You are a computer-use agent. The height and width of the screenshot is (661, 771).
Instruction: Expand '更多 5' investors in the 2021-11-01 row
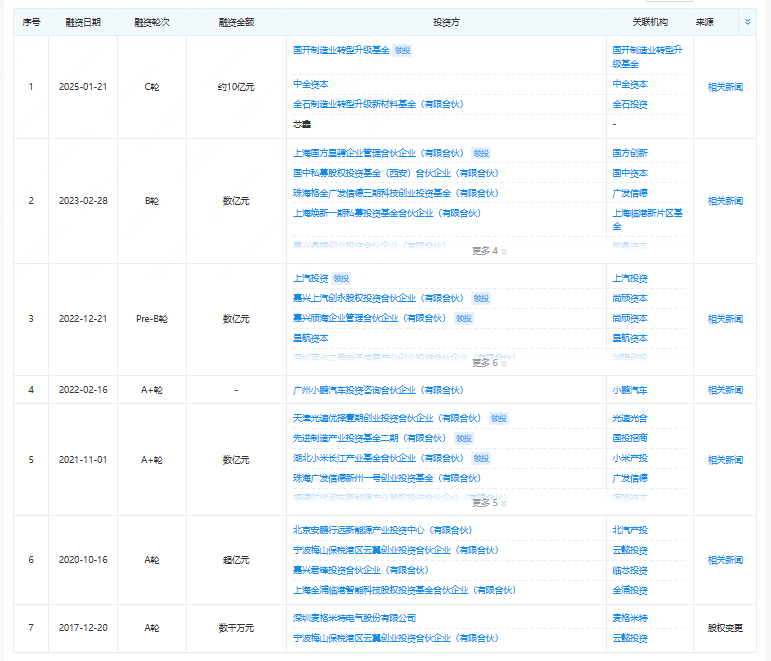coord(489,503)
